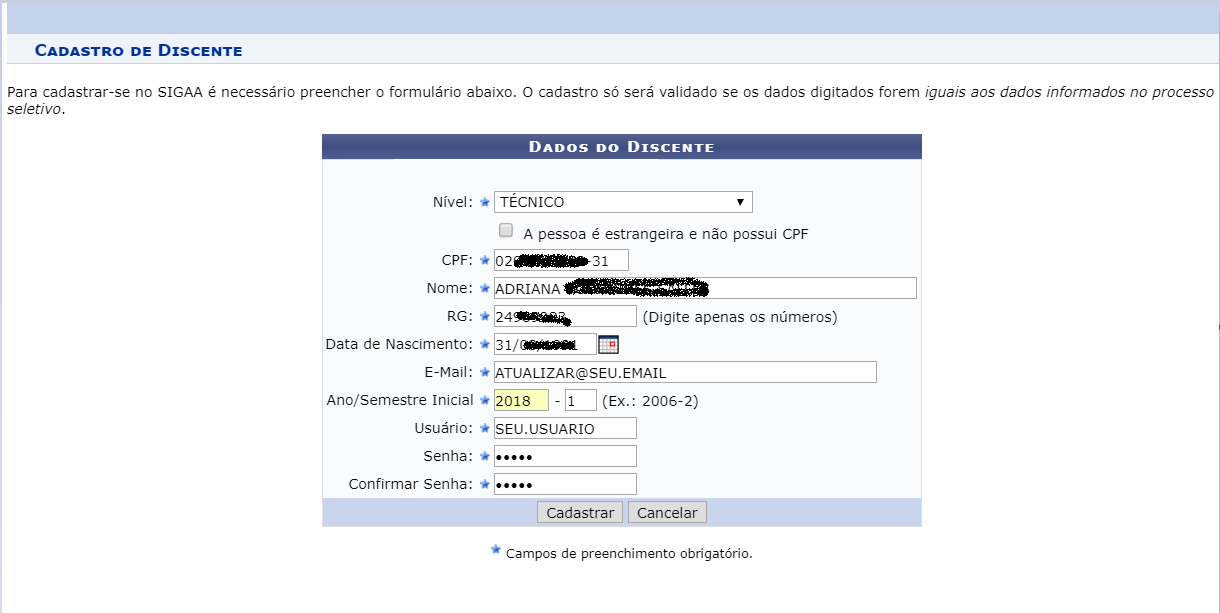Click the Cadastro de Discente page title
1220x613 pixels.
pos(138,50)
